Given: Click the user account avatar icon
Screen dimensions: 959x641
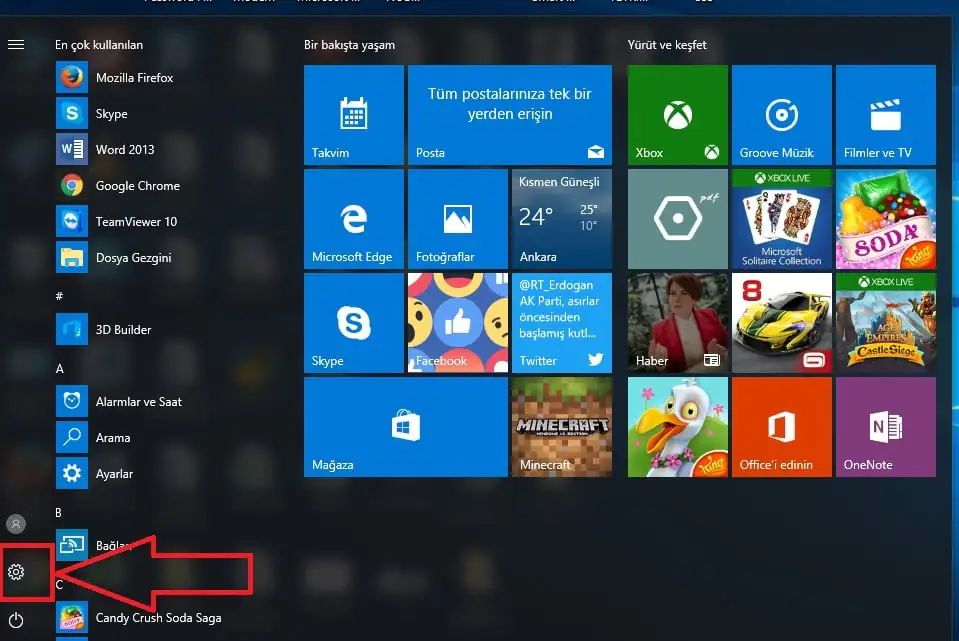Looking at the screenshot, I should click(x=15, y=523).
